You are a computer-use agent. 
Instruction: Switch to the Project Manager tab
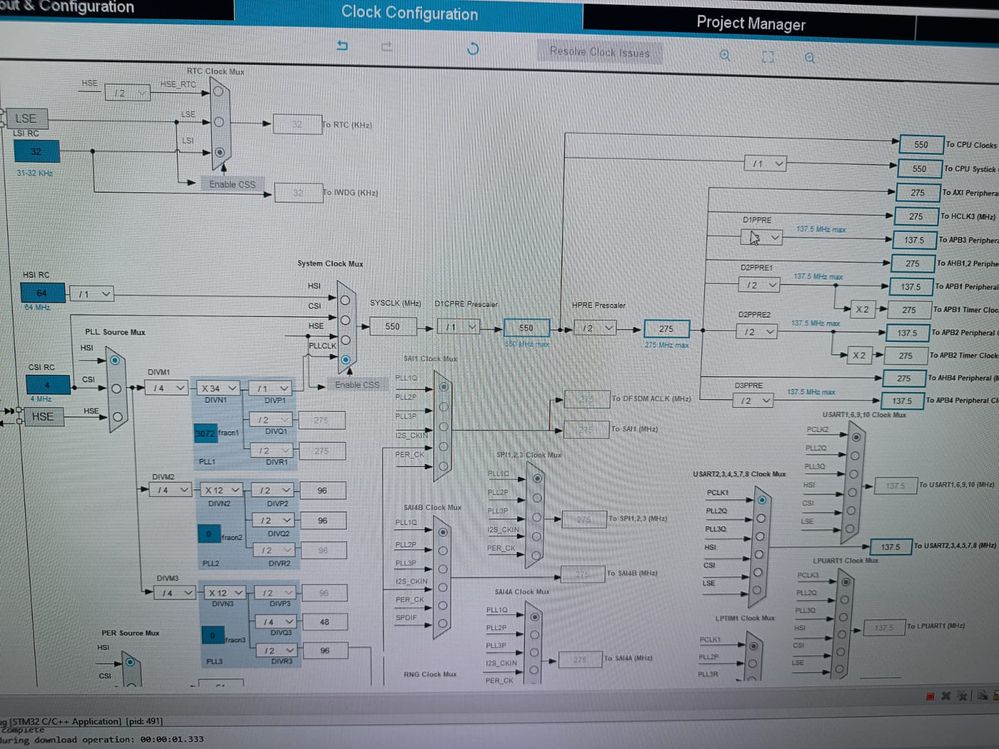[x=750, y=24]
